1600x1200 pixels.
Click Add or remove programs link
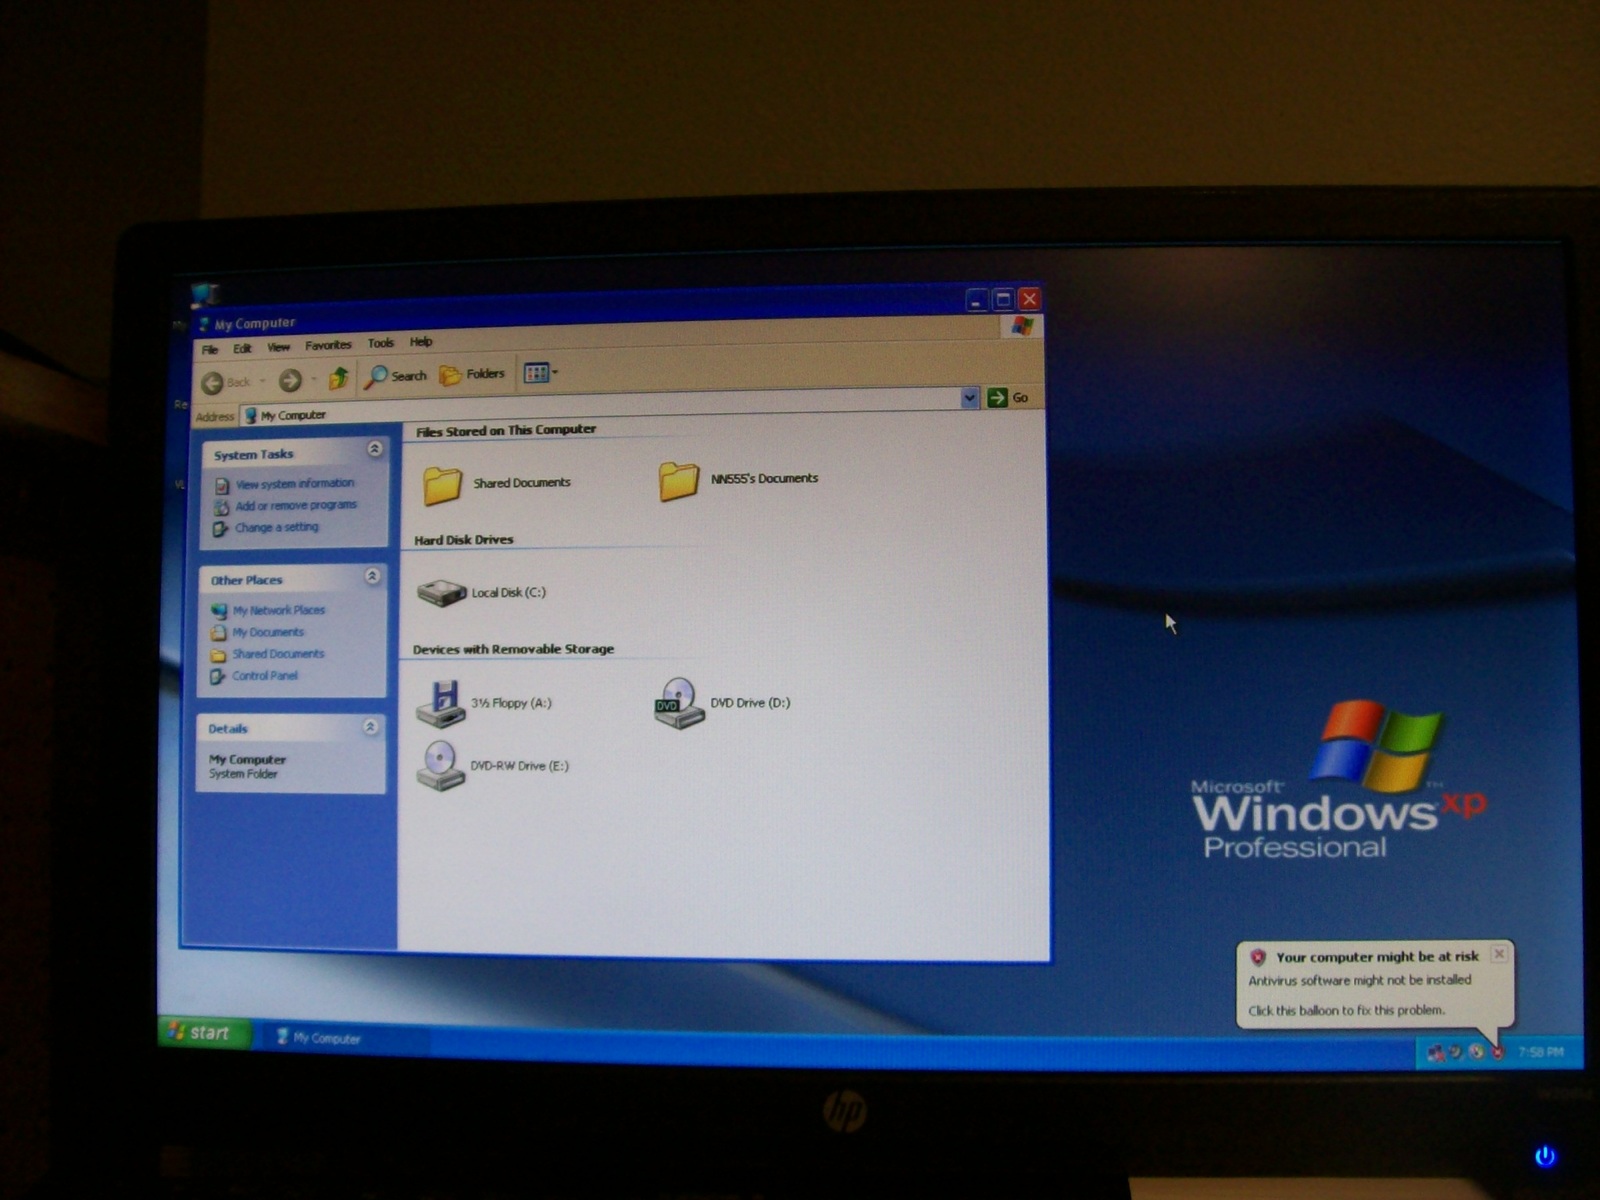[x=296, y=505]
